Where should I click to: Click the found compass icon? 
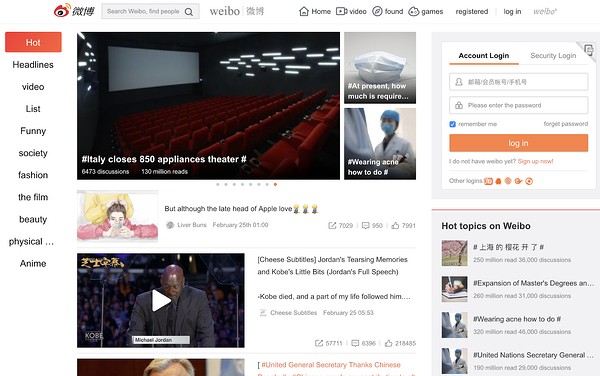tap(377, 11)
